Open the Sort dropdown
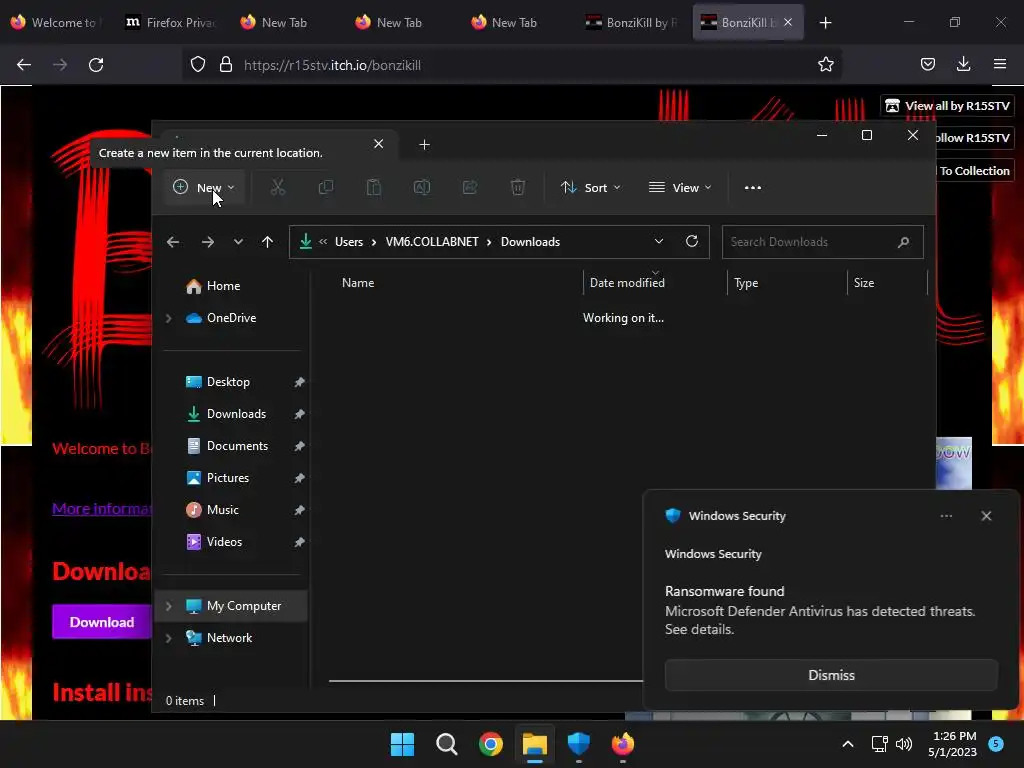 (x=590, y=187)
